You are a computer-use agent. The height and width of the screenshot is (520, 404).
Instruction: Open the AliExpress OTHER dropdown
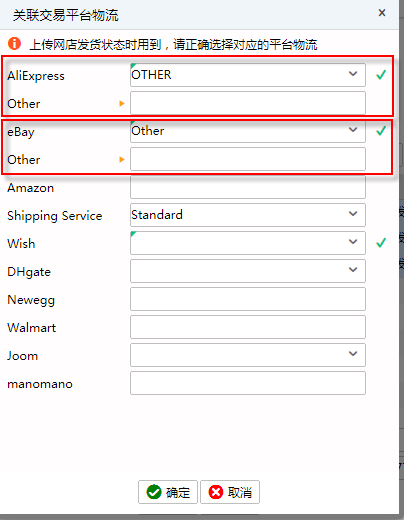pyautogui.click(x=248, y=75)
